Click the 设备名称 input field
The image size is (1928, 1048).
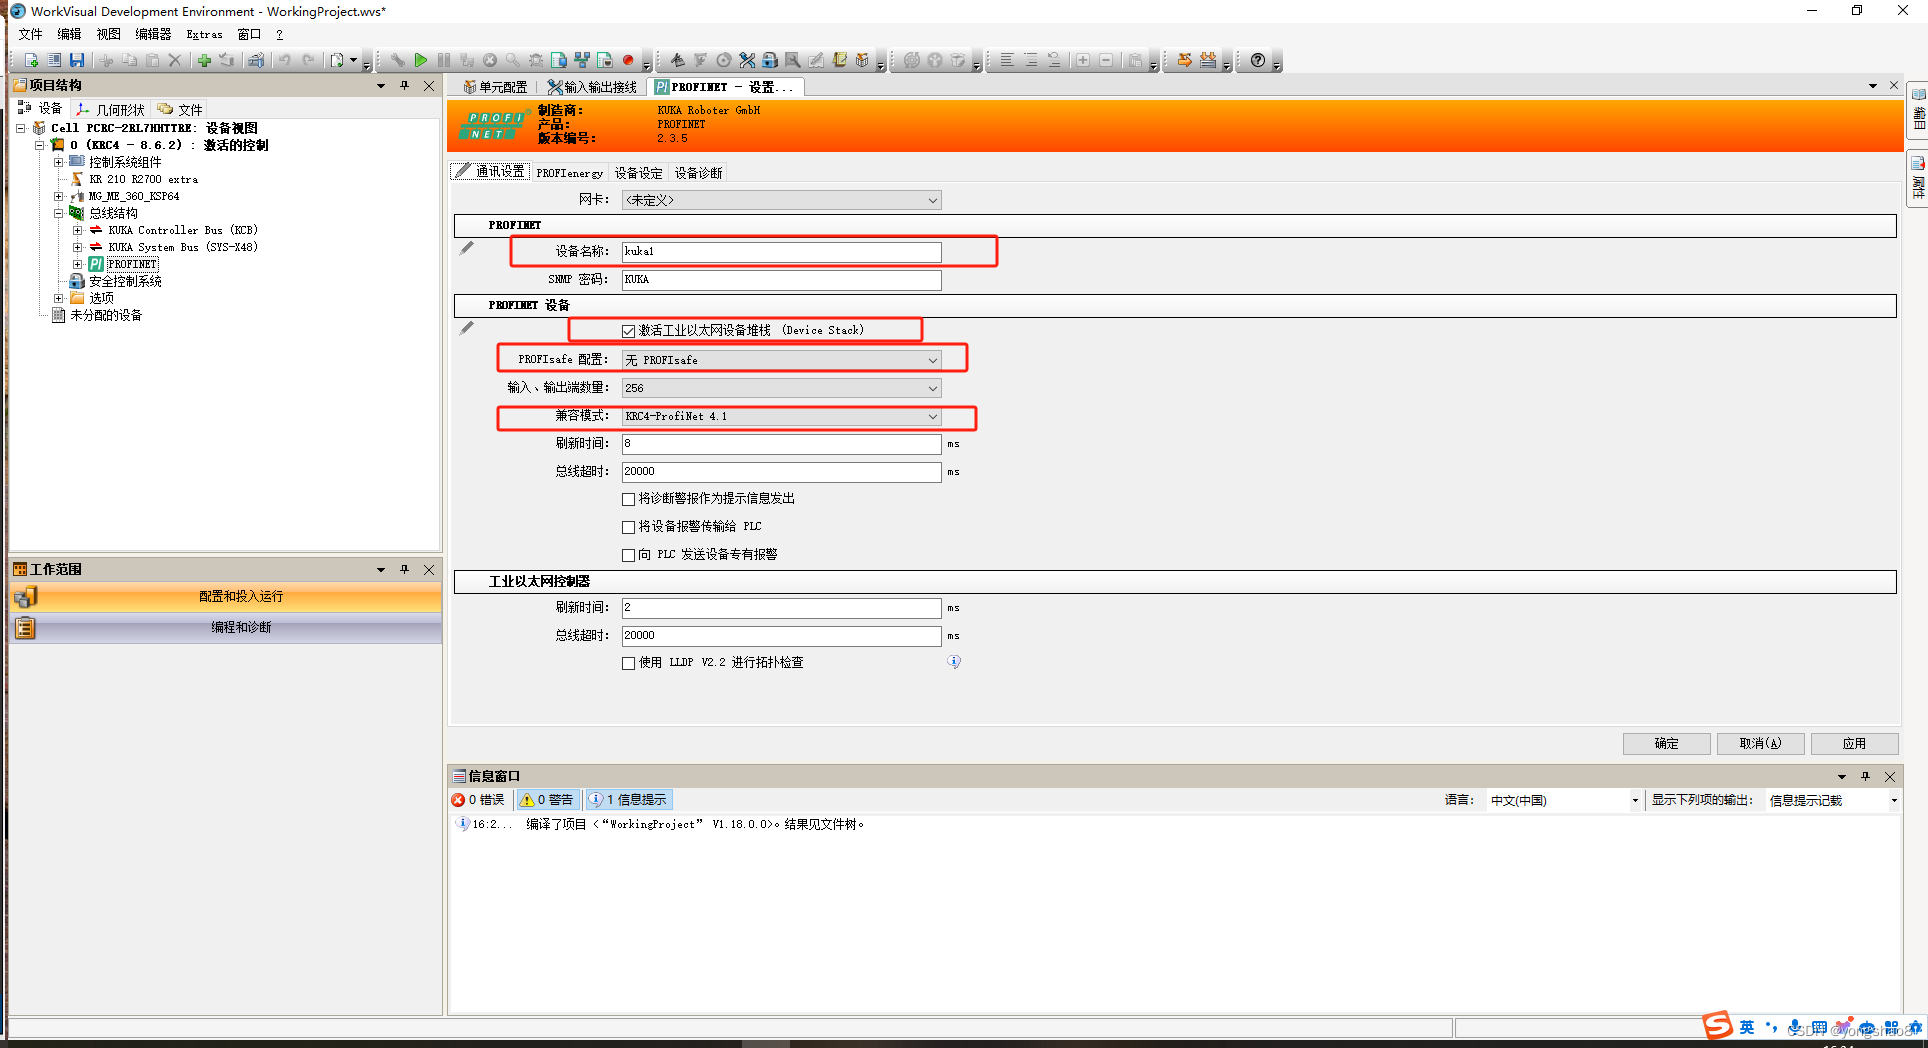click(x=781, y=252)
